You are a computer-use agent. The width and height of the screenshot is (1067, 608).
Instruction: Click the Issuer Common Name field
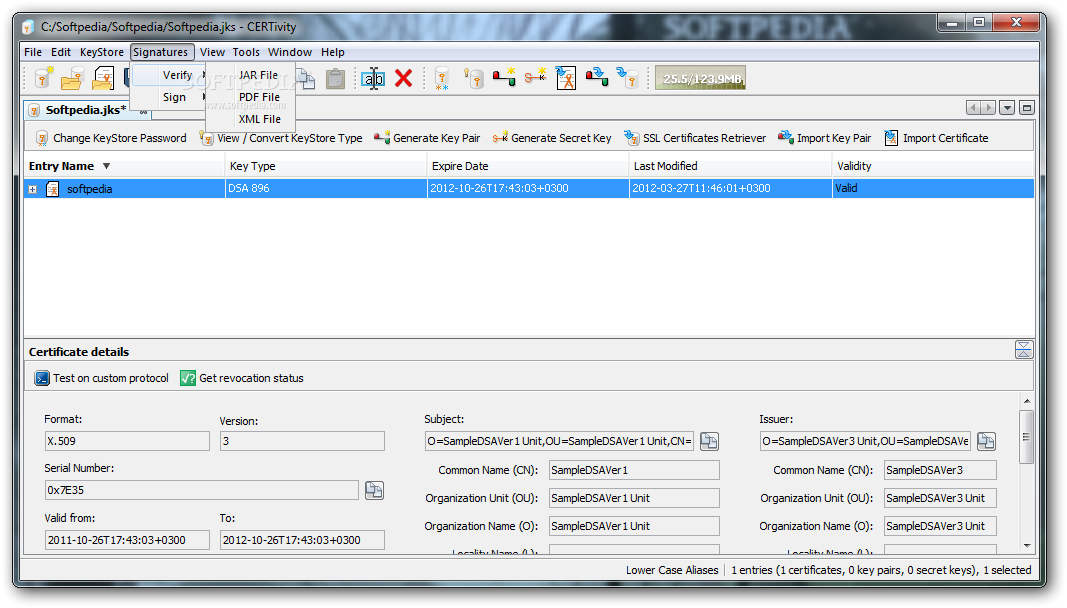click(x=940, y=470)
